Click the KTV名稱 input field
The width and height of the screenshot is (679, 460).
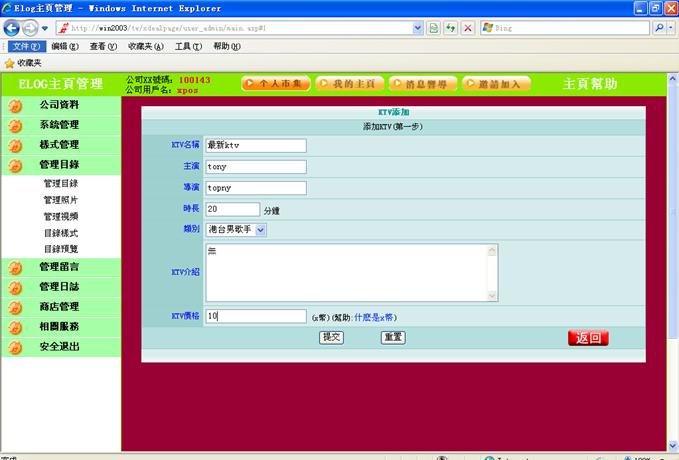pyautogui.click(x=255, y=145)
